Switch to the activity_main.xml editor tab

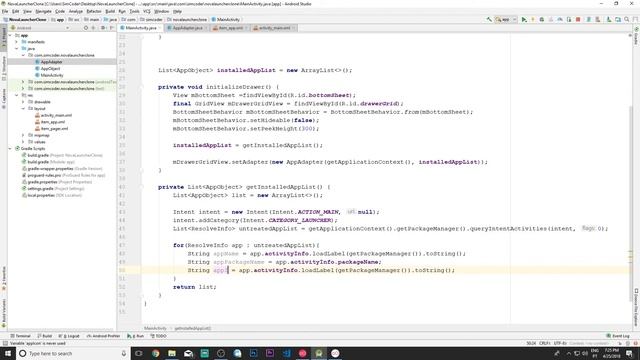(x=274, y=28)
